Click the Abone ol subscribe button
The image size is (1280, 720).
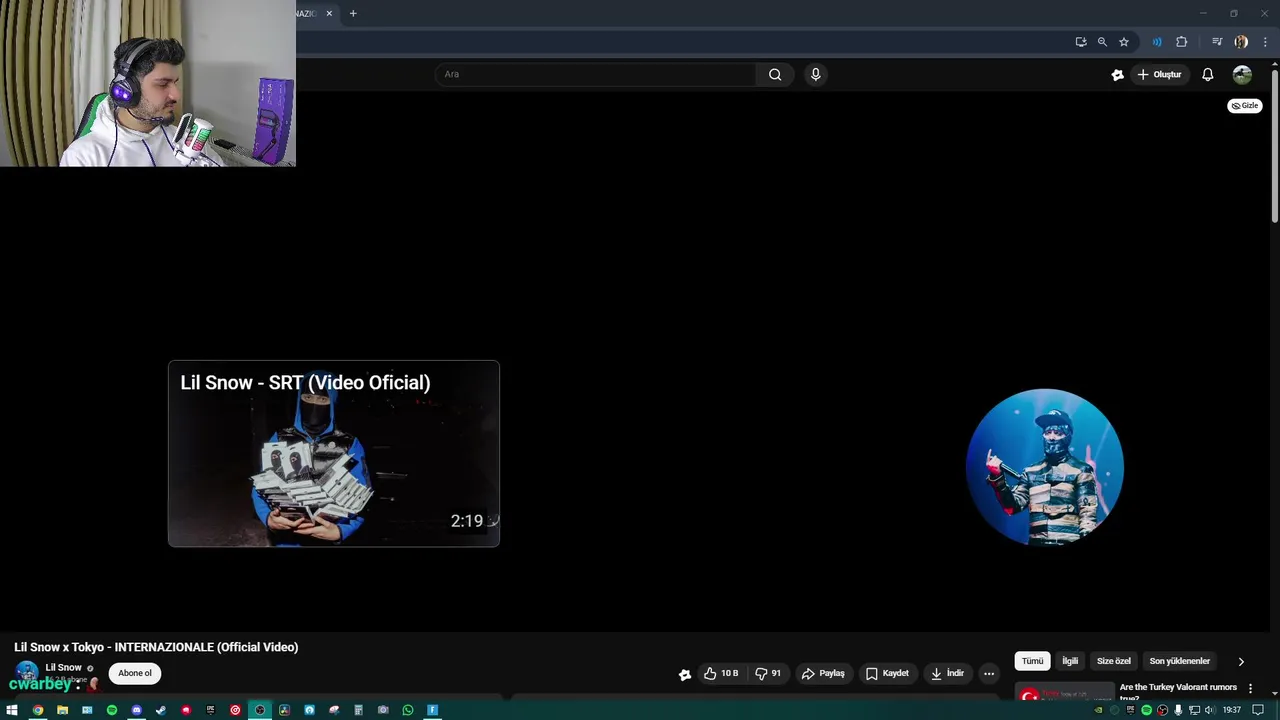[x=135, y=673]
